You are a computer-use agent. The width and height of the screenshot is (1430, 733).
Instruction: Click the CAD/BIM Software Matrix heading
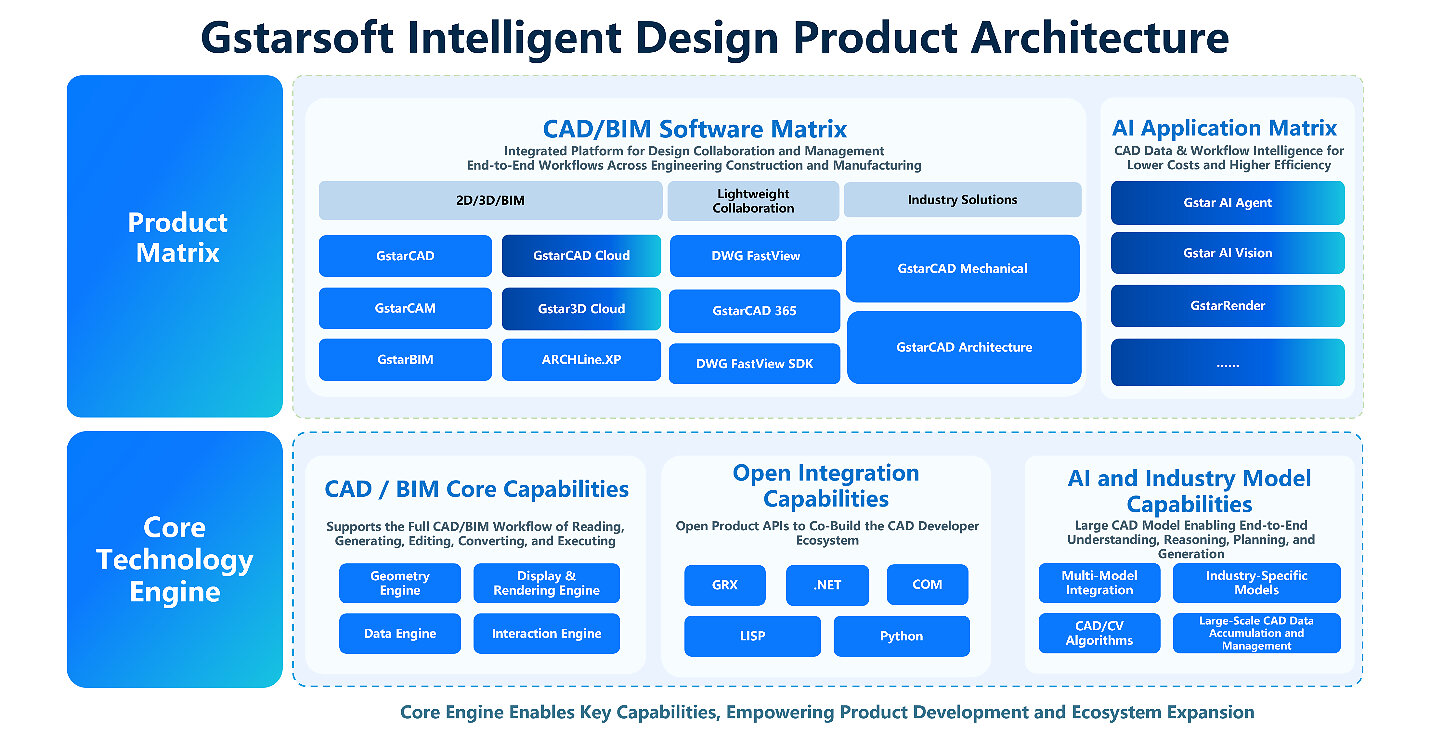[x=695, y=129]
